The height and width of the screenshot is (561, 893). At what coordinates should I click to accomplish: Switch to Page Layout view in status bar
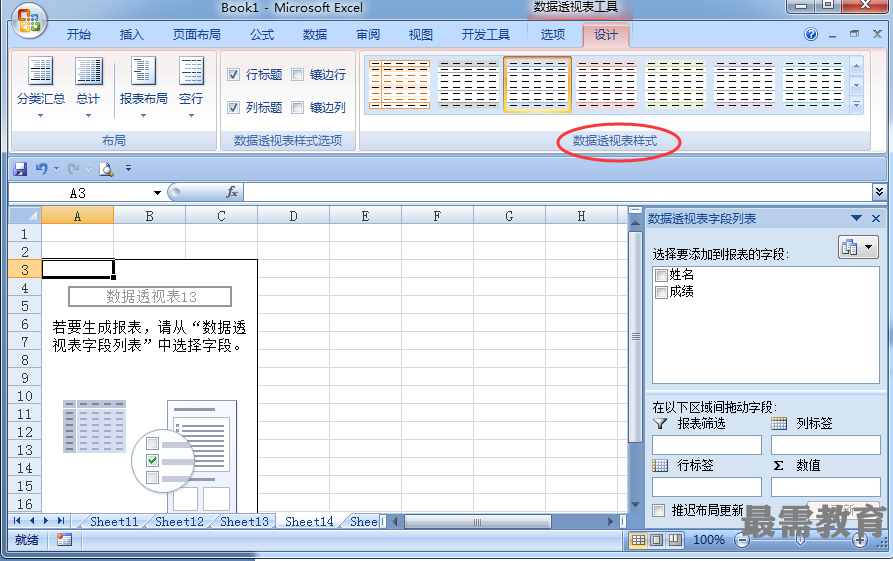pos(657,539)
